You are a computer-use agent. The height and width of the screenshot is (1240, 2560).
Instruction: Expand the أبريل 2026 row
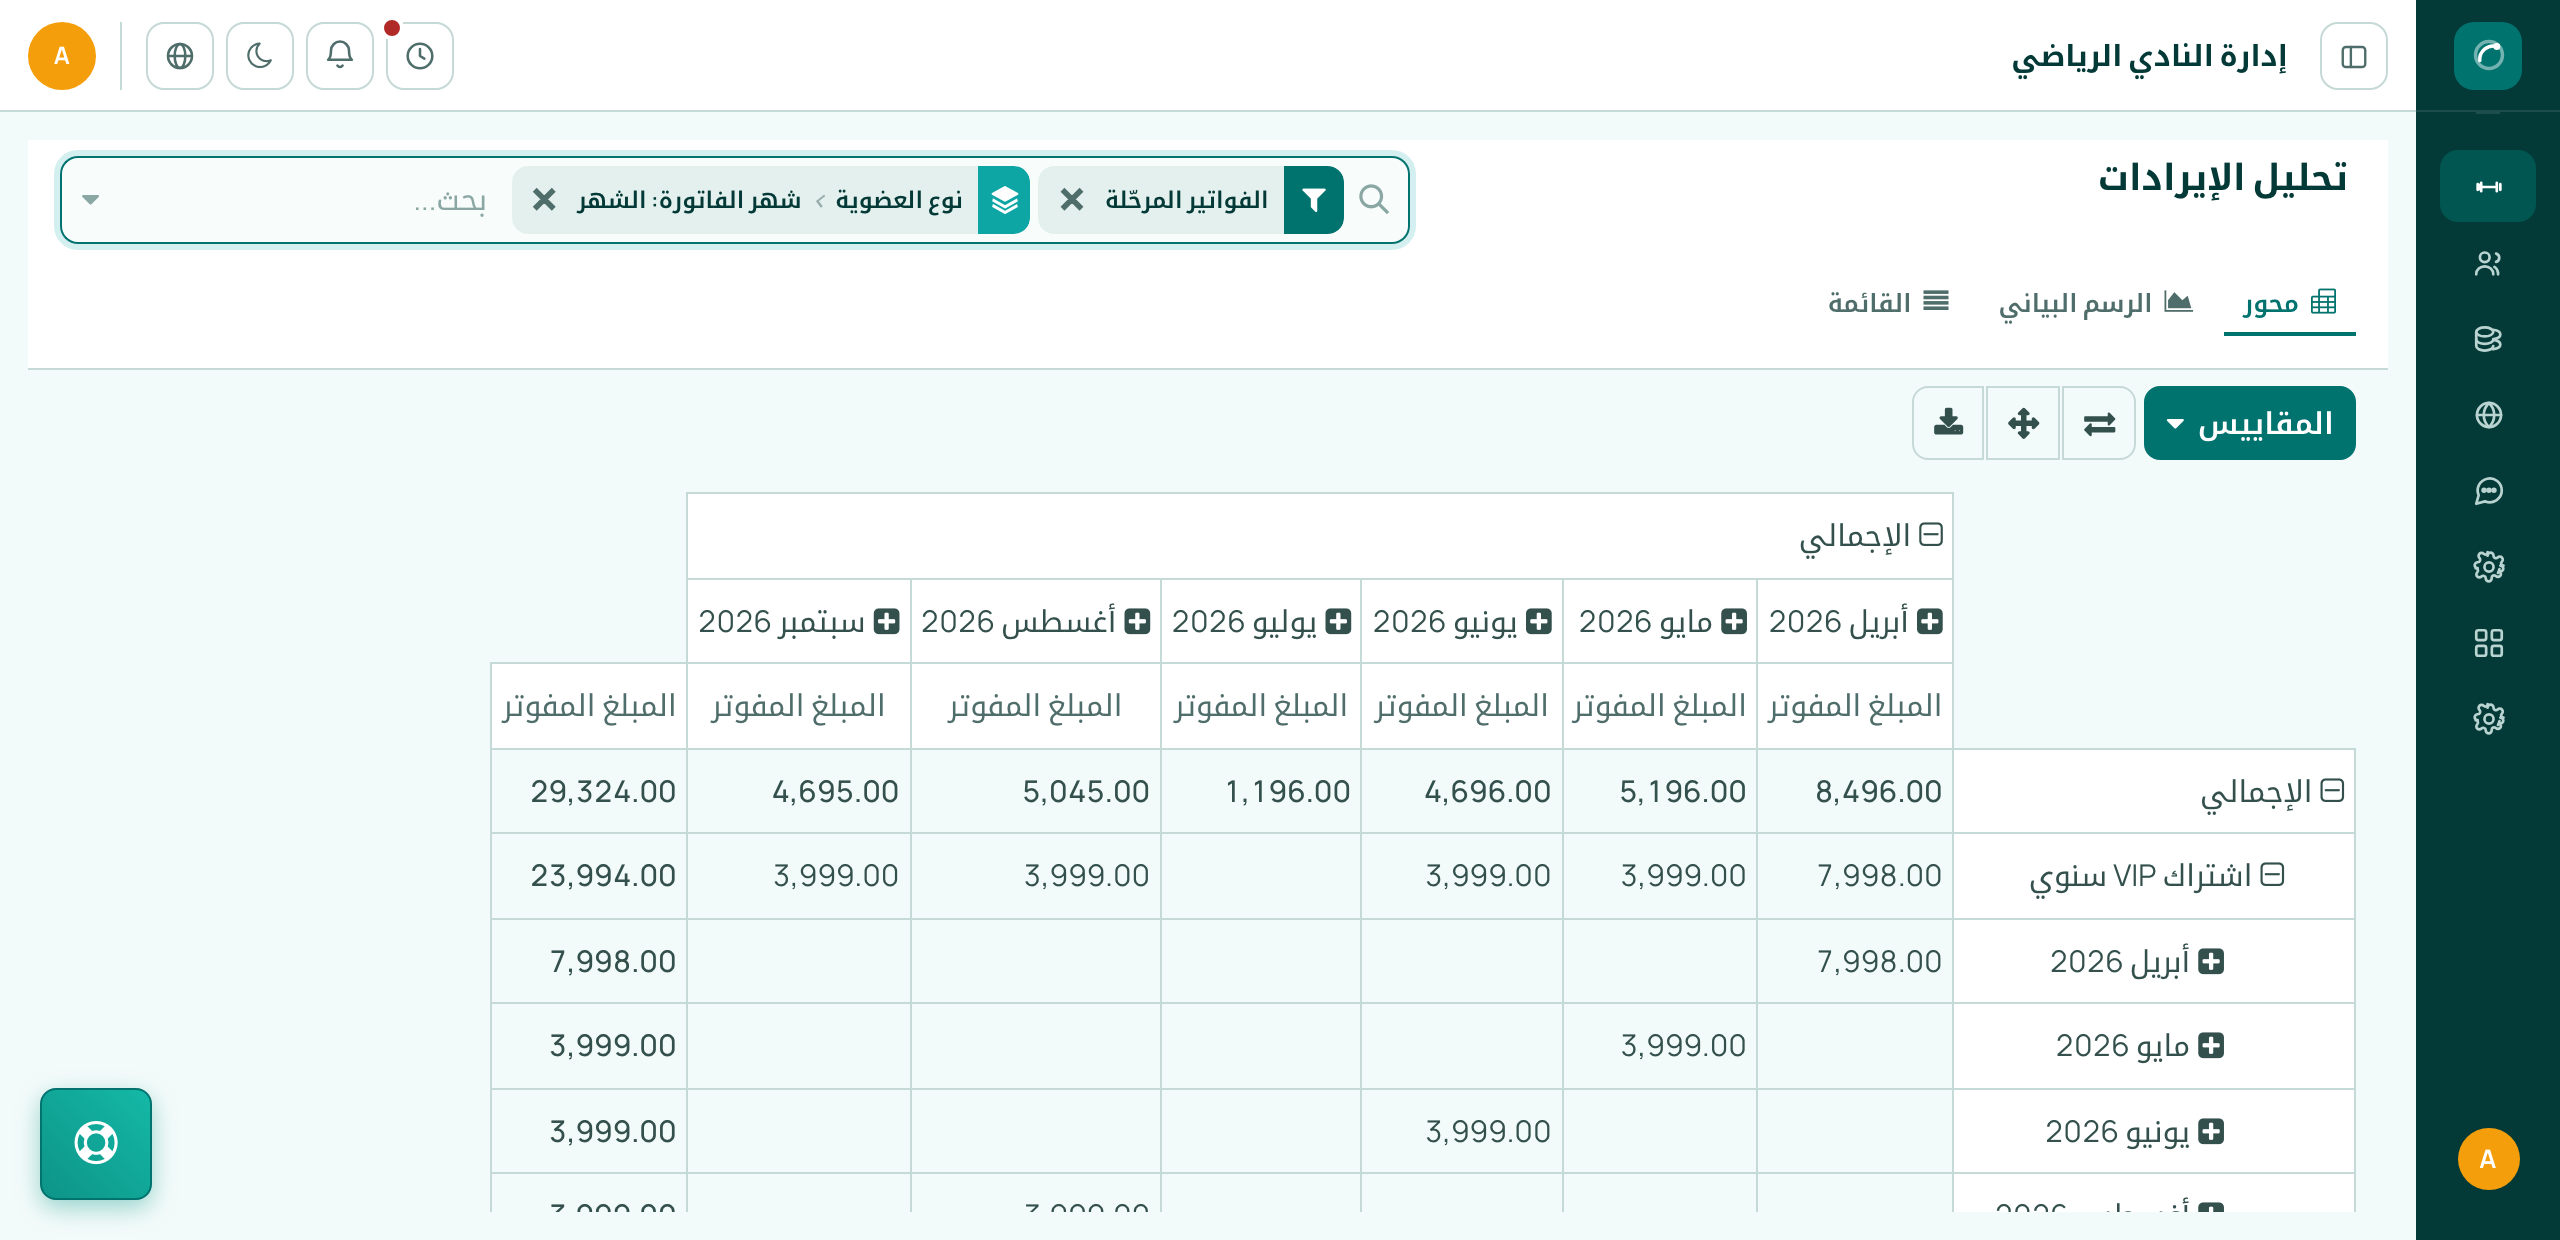[x=2211, y=961]
